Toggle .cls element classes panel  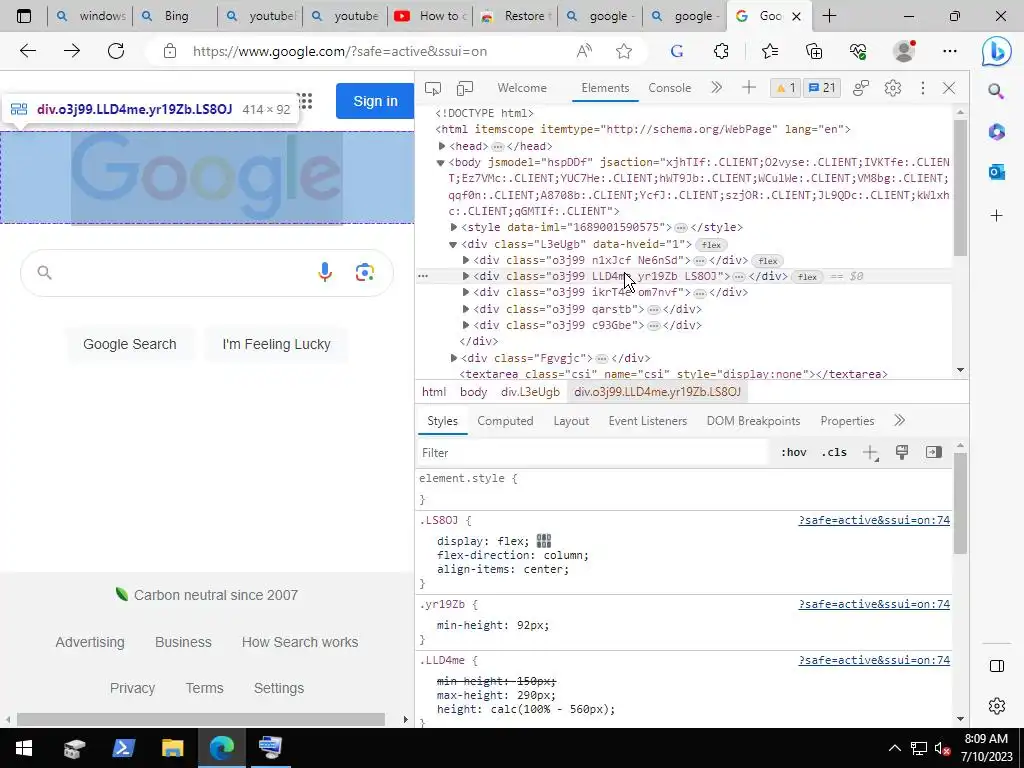coord(834,453)
